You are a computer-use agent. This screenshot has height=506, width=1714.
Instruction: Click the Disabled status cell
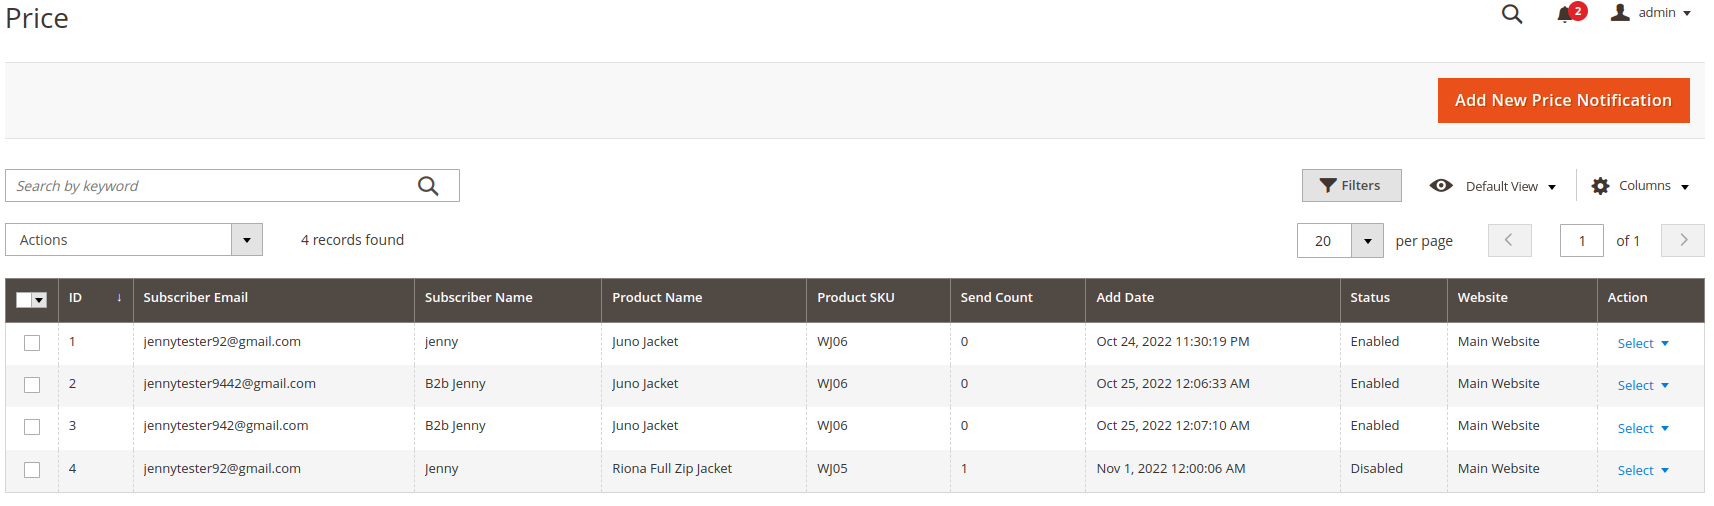click(x=1376, y=469)
